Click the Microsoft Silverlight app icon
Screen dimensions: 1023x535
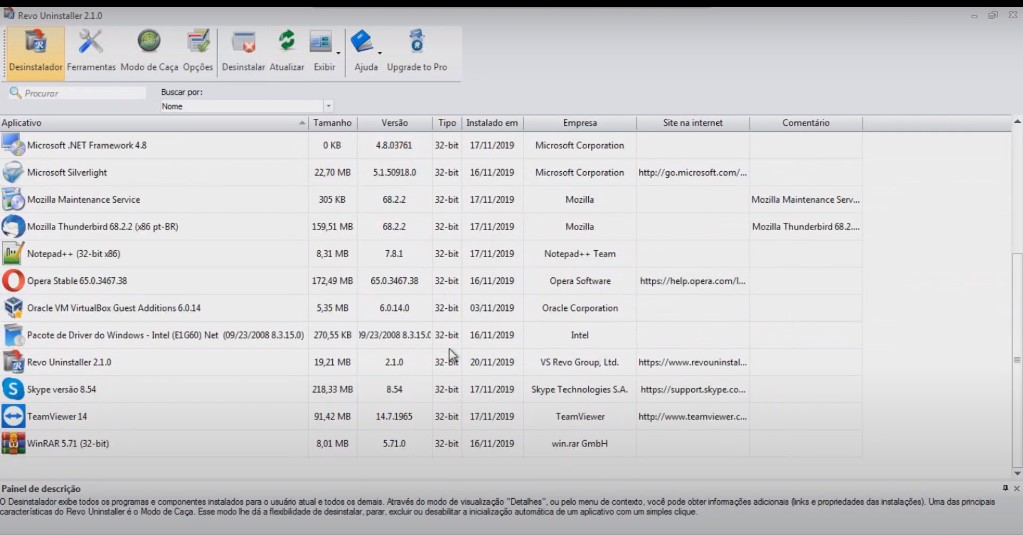(13, 172)
